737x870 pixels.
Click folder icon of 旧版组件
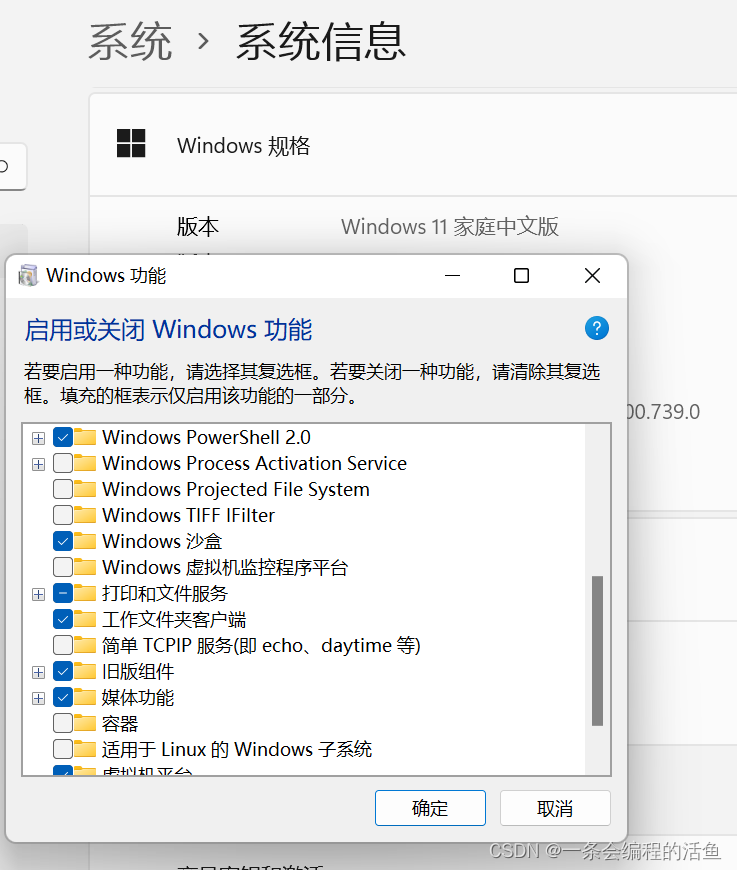(x=85, y=671)
